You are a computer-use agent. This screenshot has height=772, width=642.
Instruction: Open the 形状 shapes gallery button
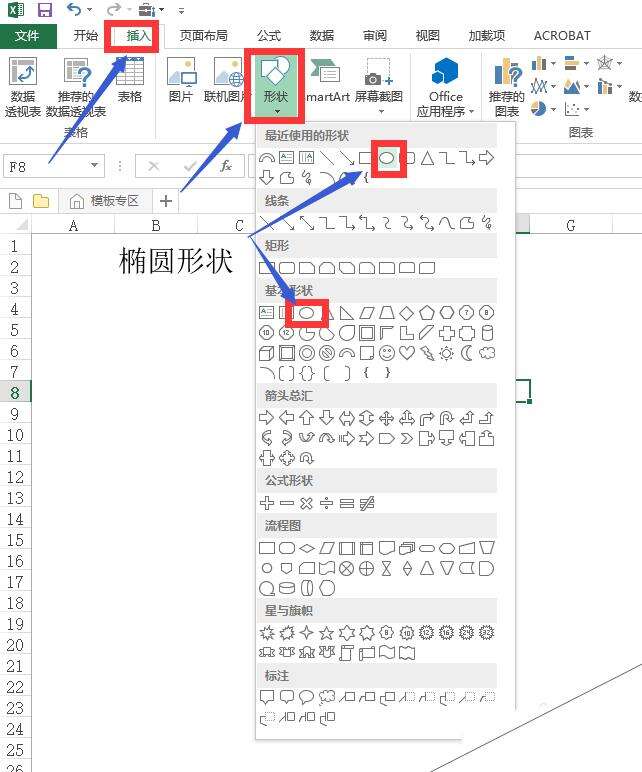(x=275, y=85)
